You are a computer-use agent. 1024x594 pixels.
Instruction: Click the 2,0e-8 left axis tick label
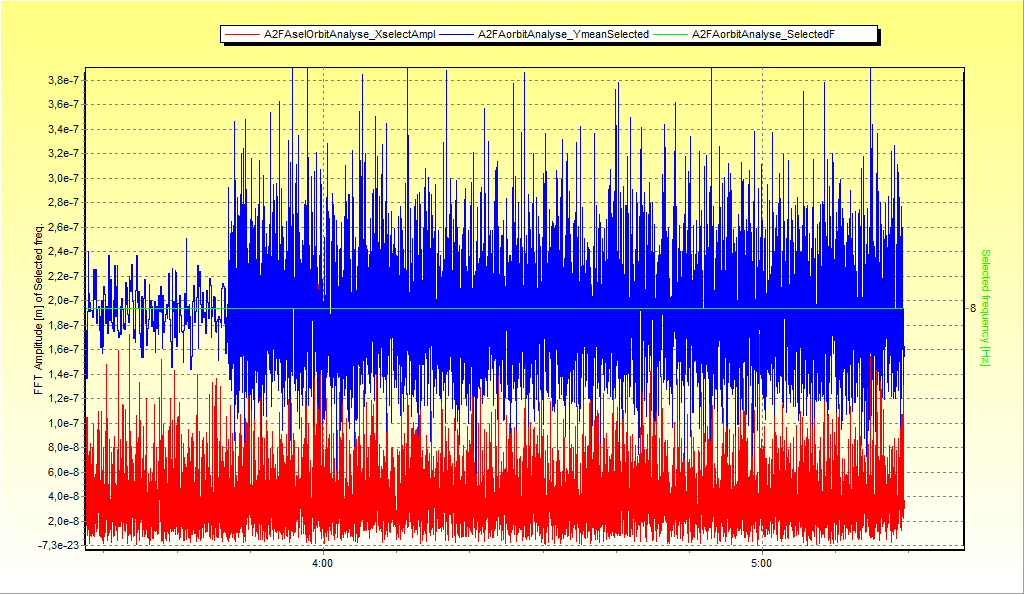58,521
